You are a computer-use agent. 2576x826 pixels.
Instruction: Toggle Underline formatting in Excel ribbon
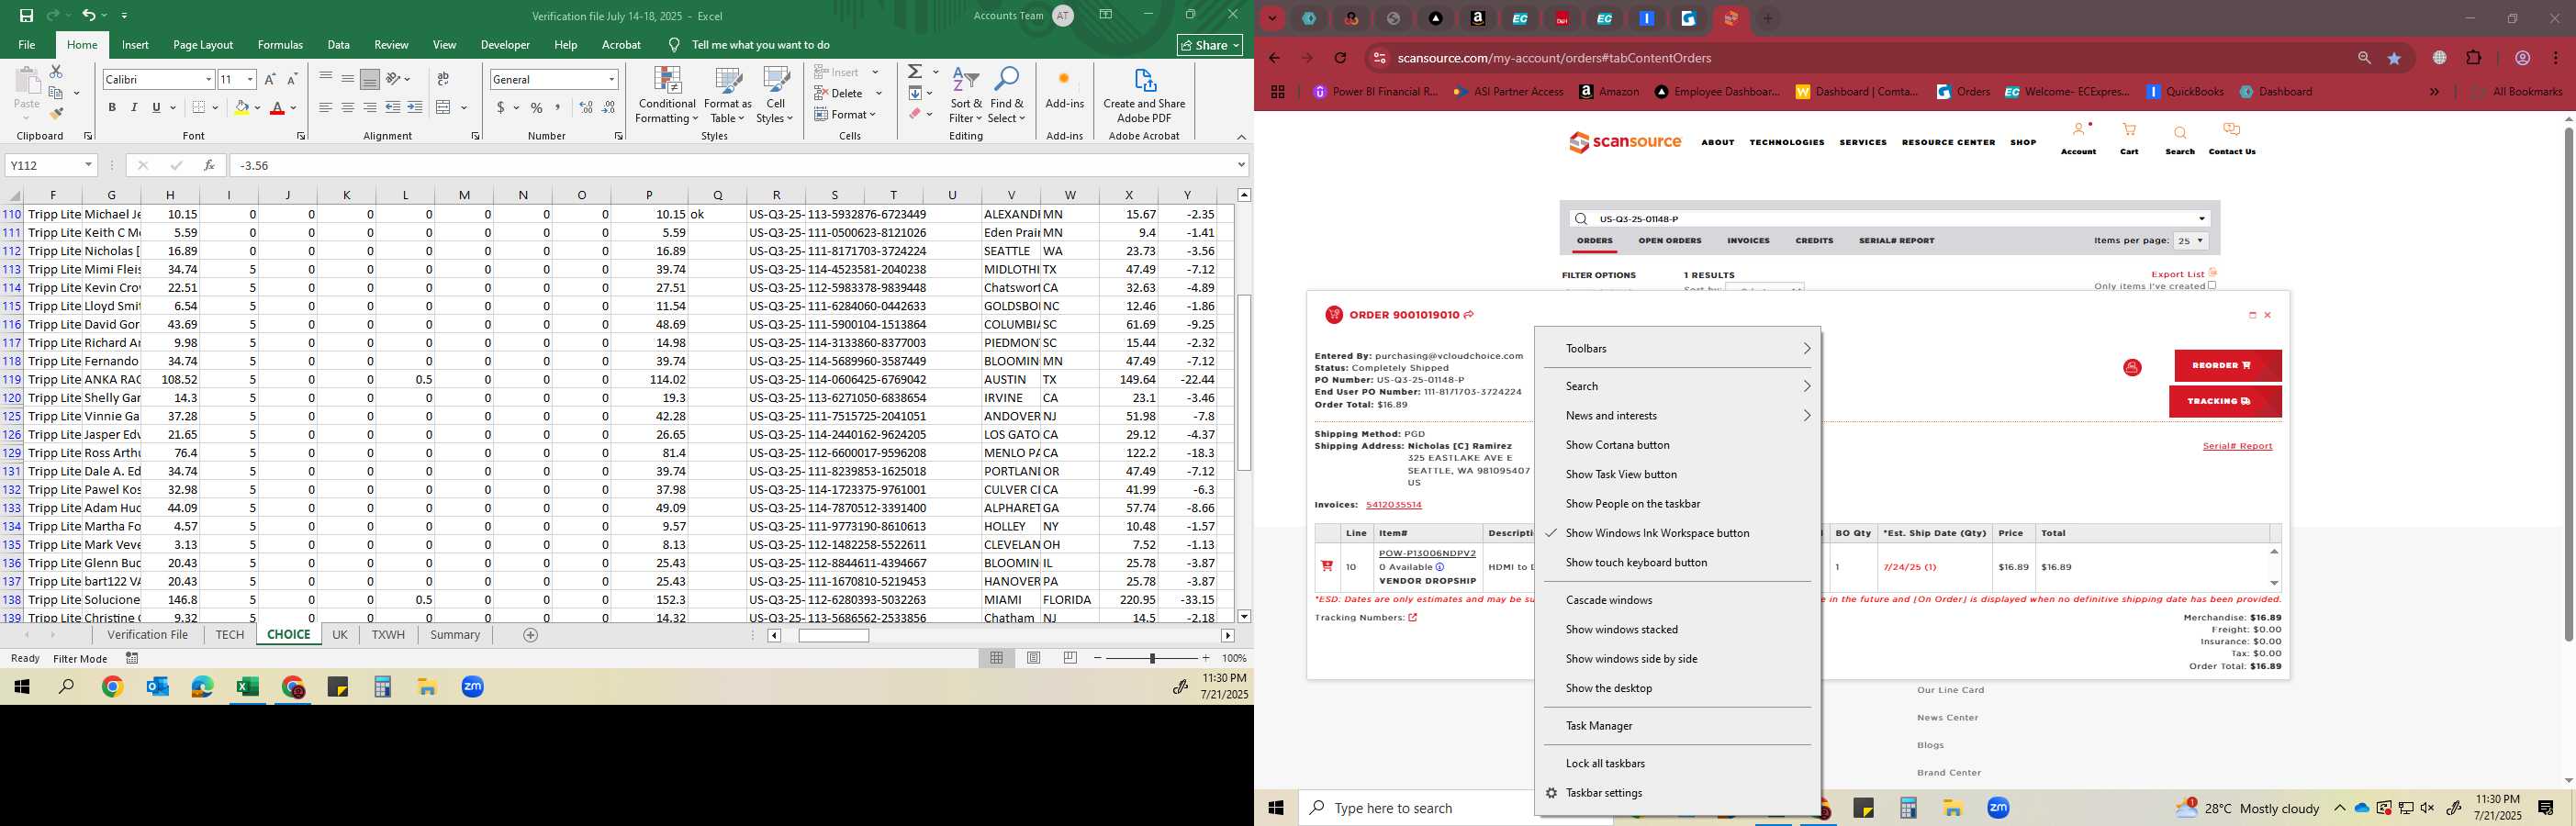[156, 107]
